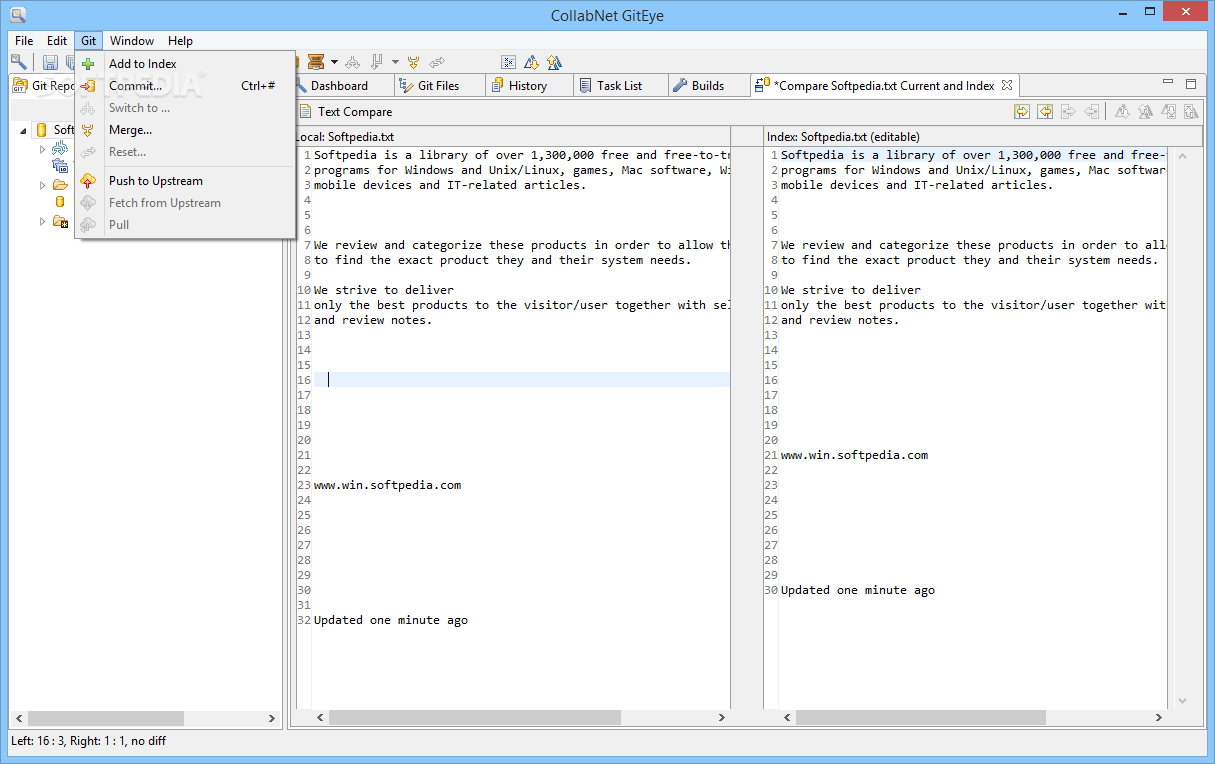Choose Merge... from Git menu
The image size is (1215, 764).
click(186, 130)
